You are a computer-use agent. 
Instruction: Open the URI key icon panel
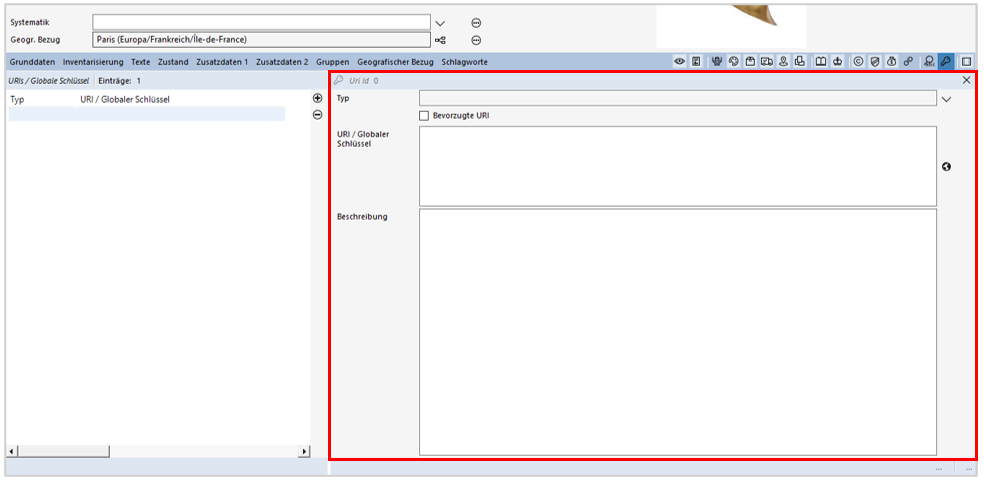coord(946,62)
